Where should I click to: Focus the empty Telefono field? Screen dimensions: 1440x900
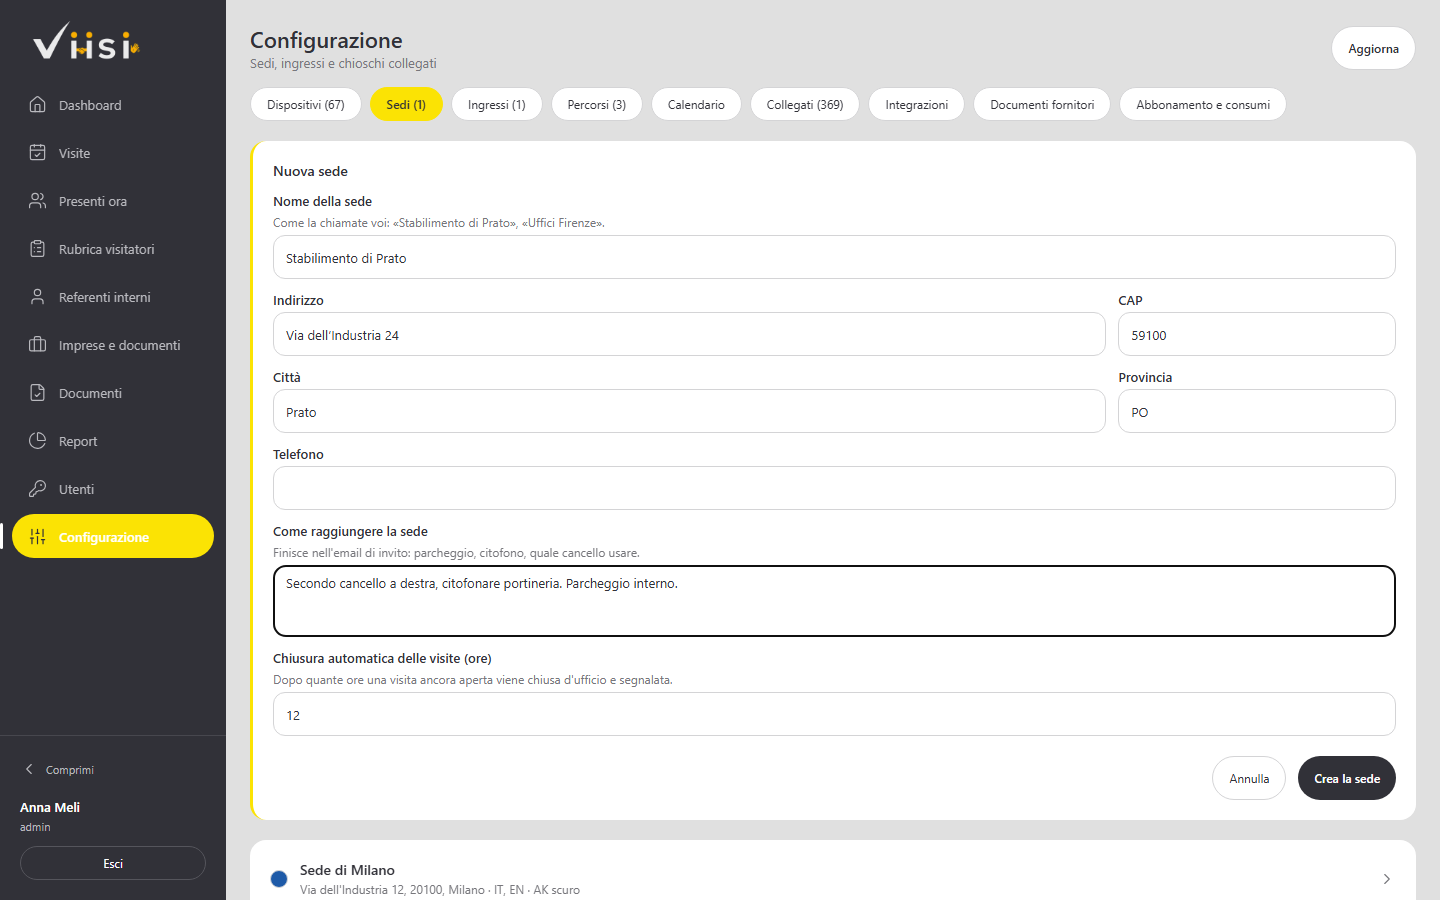834,488
